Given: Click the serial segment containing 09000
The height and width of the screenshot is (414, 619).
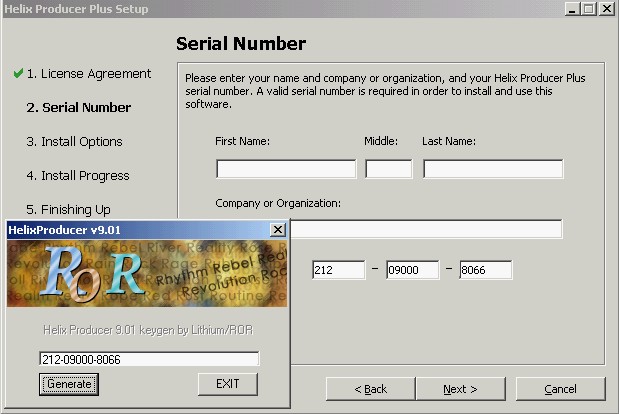Looking at the screenshot, I should [x=413, y=270].
